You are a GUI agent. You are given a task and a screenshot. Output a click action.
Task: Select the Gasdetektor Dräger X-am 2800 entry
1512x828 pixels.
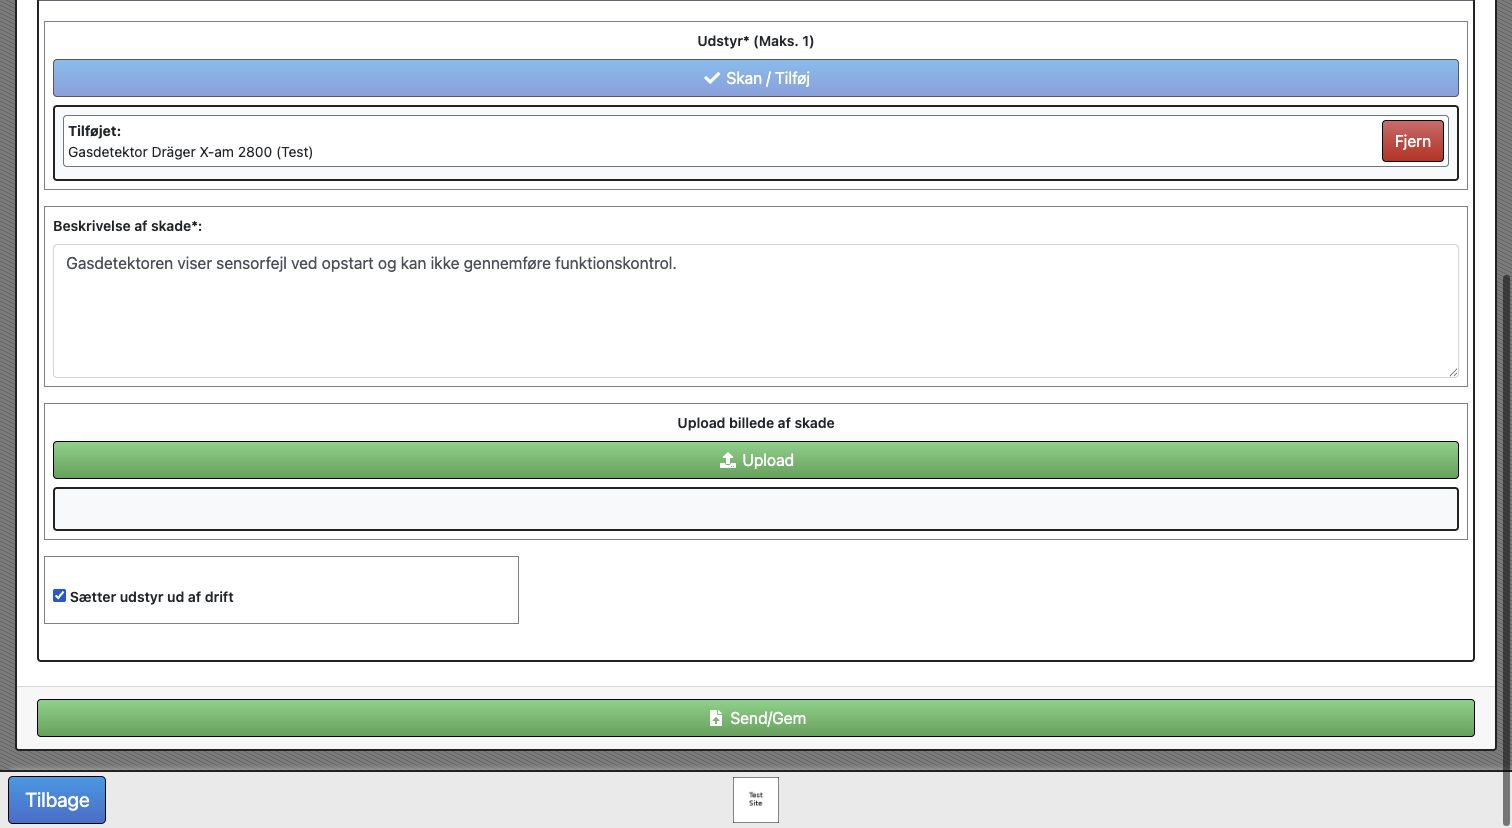coord(190,152)
